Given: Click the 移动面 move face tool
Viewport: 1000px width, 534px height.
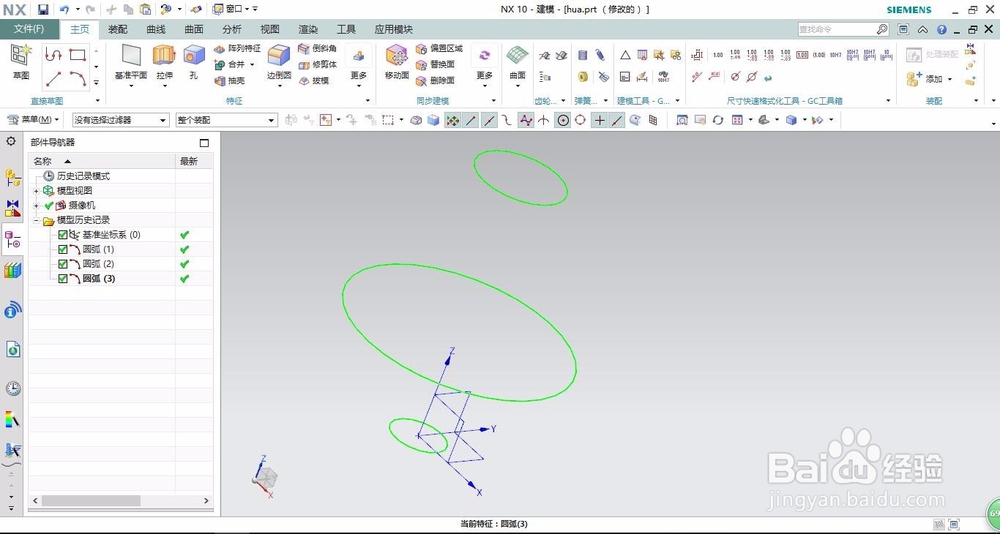Looking at the screenshot, I should 397,56.
